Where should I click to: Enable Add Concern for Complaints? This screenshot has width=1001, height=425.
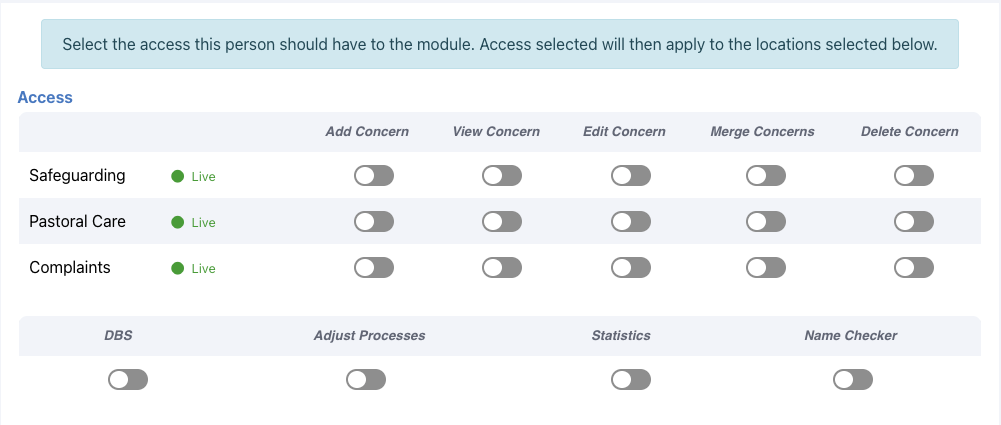(x=374, y=267)
